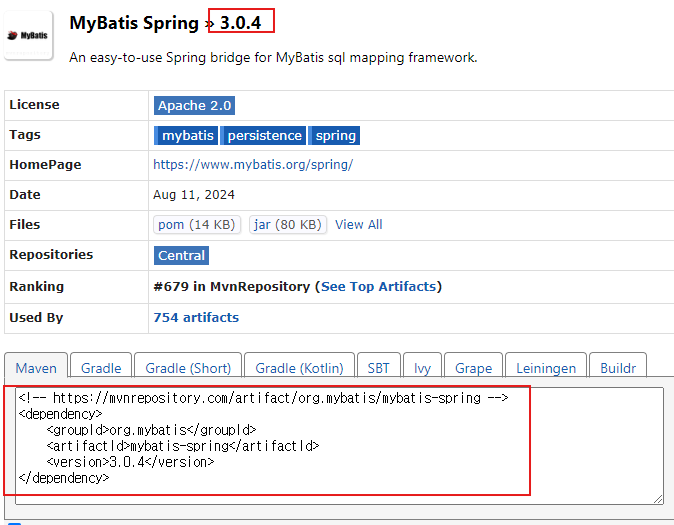Select the persistence tag

click(263, 135)
